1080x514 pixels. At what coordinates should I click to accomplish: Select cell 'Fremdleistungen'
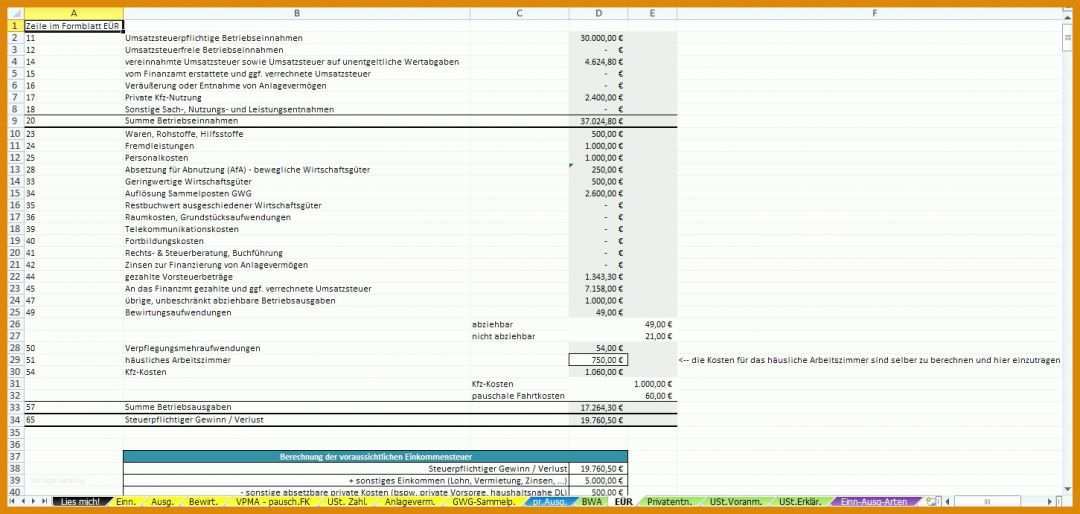click(297, 145)
